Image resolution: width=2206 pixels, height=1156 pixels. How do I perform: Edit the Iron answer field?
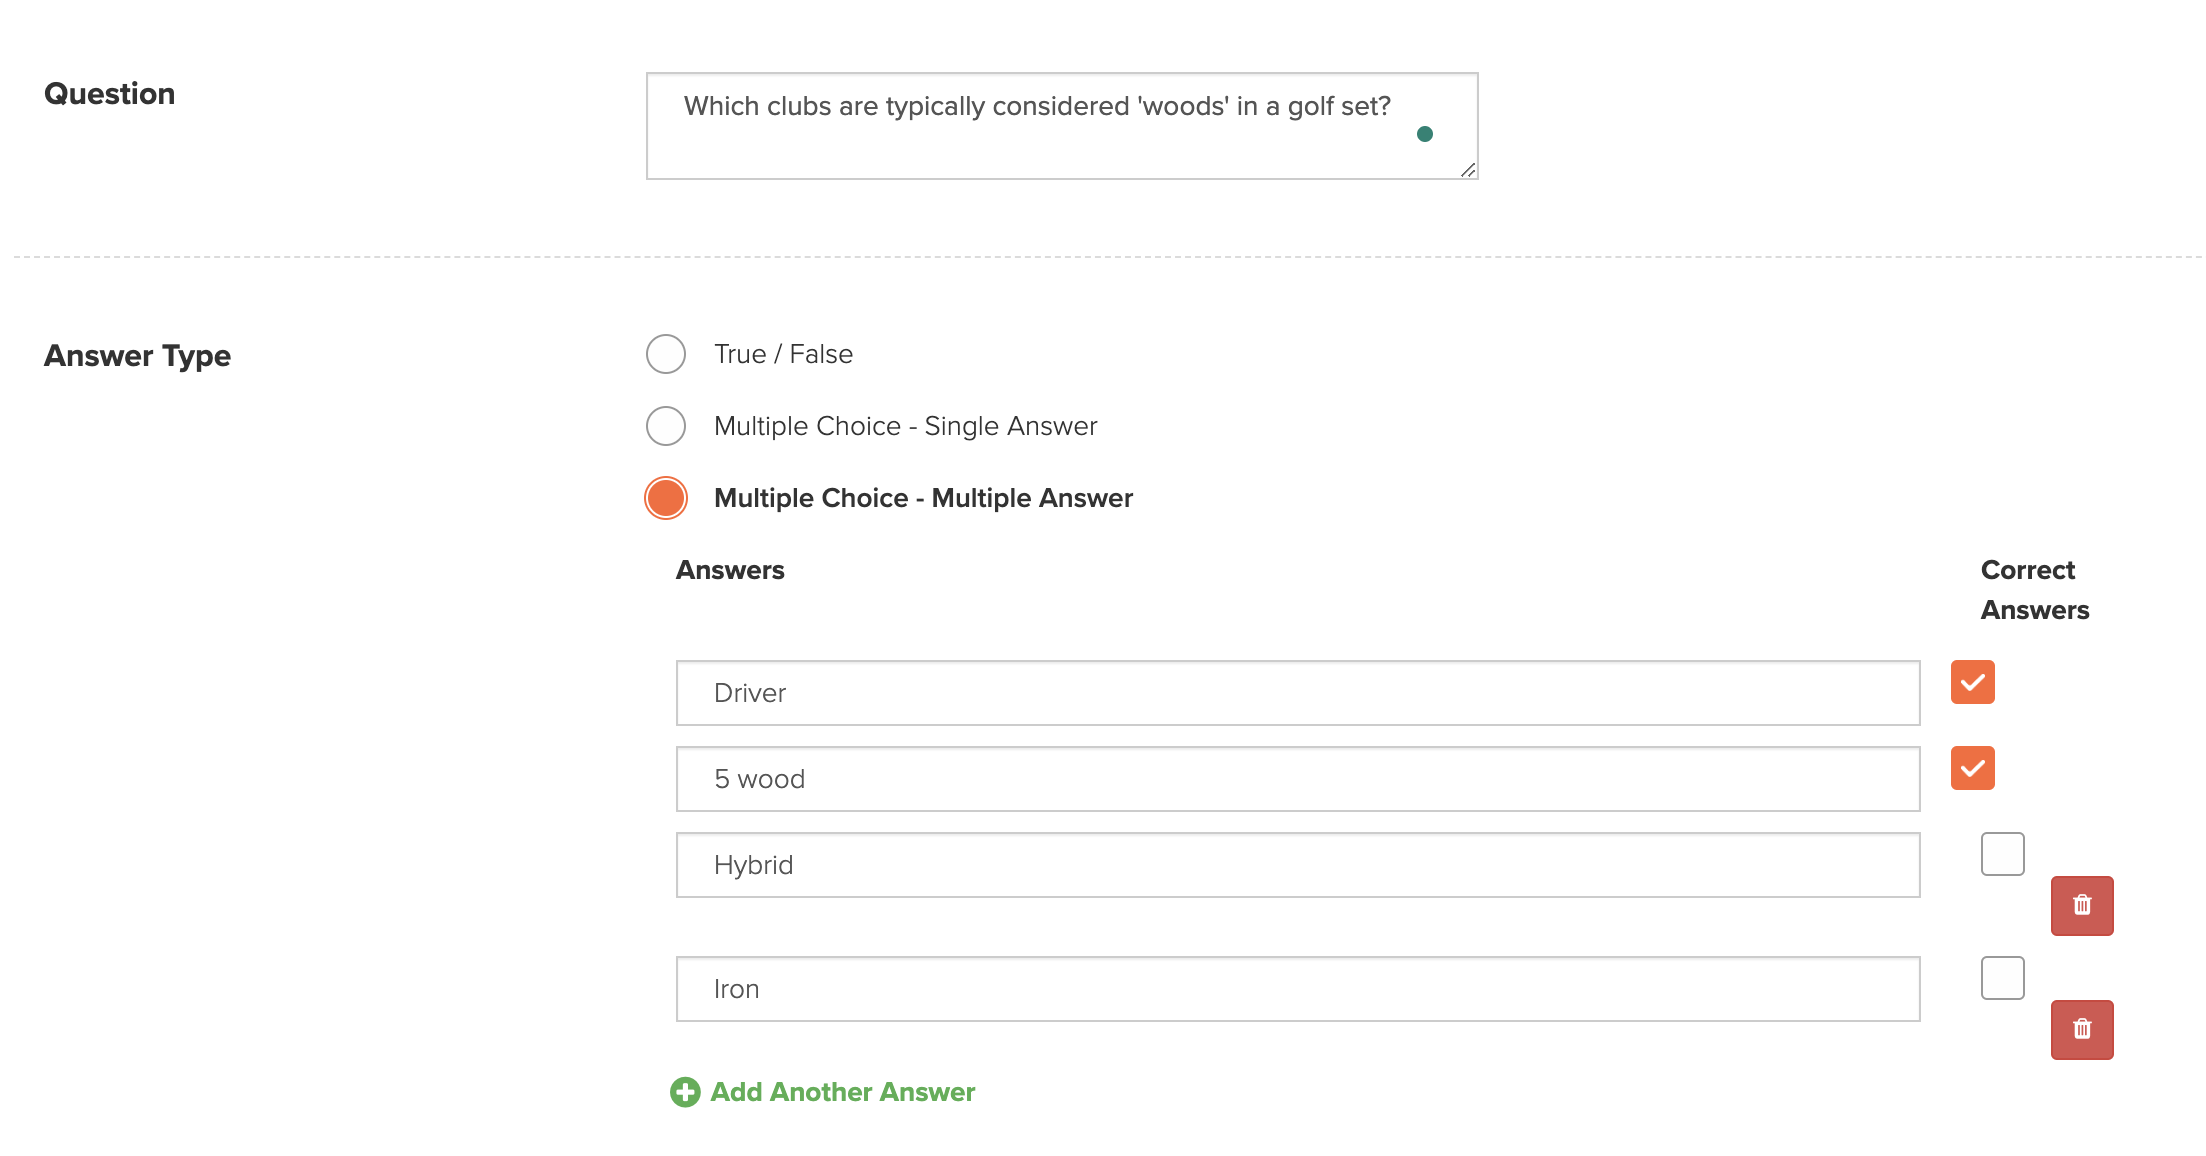1298,989
